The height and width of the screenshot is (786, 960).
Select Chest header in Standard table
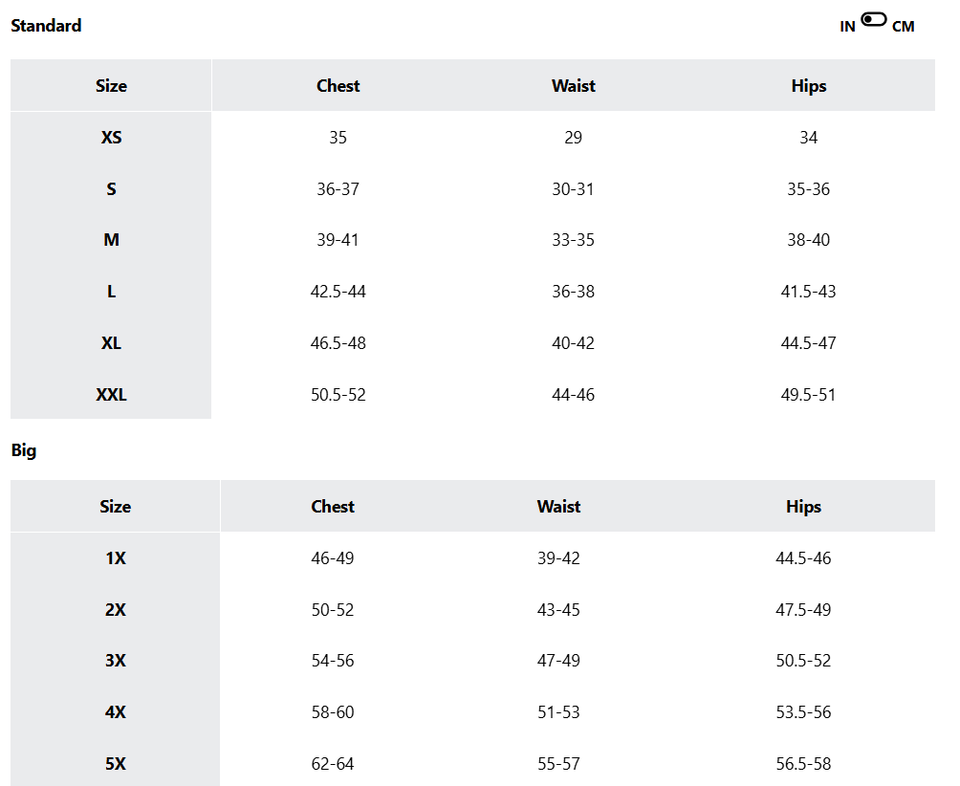338,86
